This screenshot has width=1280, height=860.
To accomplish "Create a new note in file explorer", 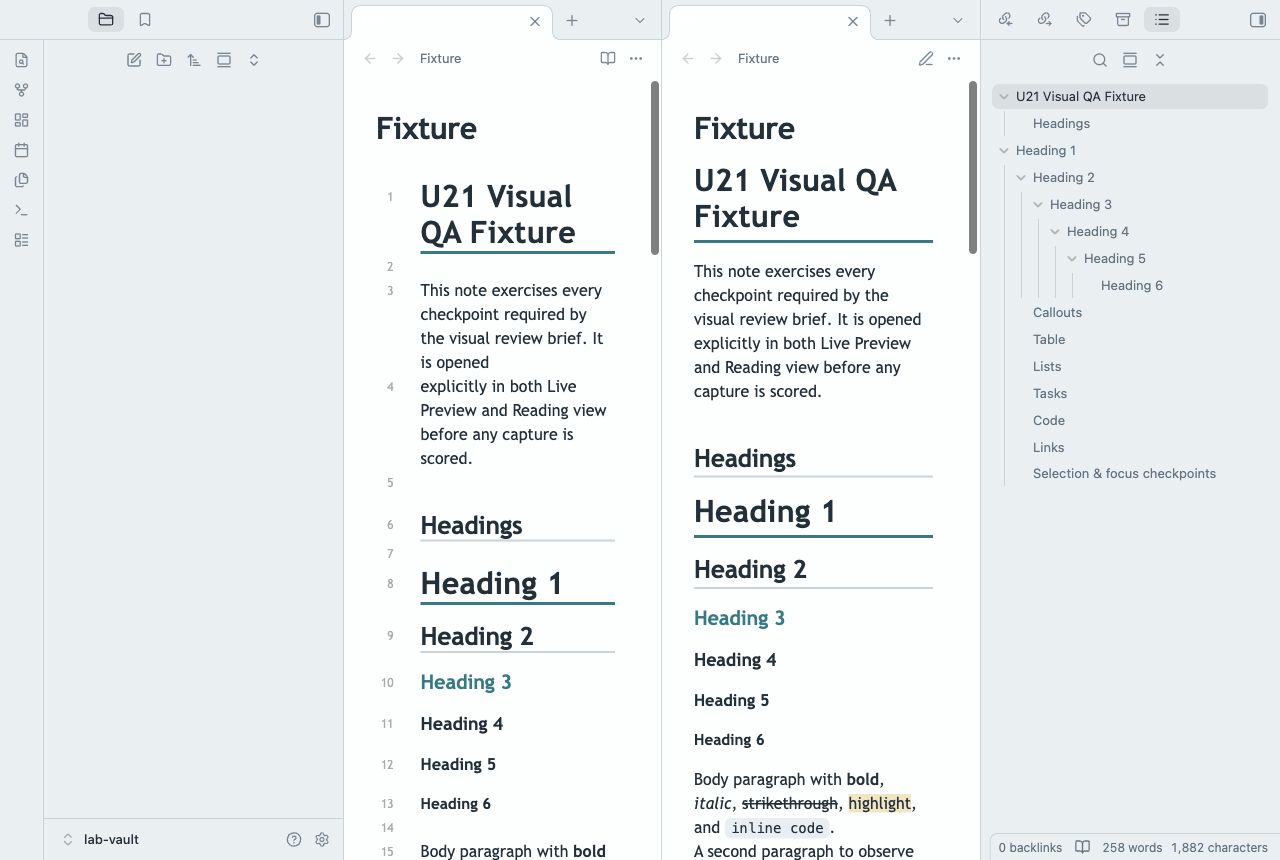I will [134, 60].
